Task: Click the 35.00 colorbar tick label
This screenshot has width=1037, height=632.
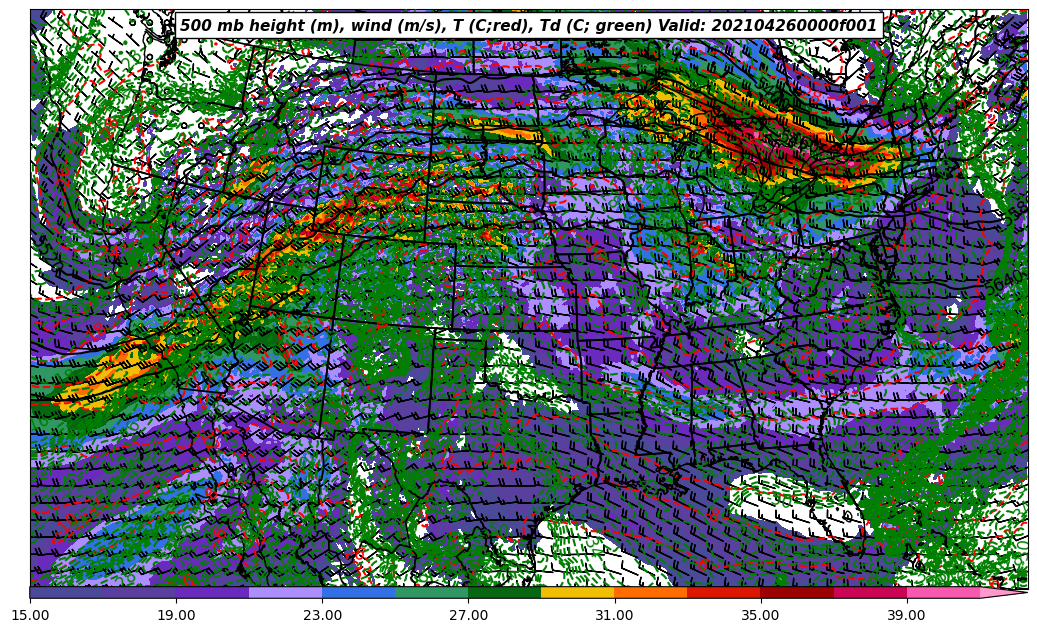Action: tap(760, 615)
